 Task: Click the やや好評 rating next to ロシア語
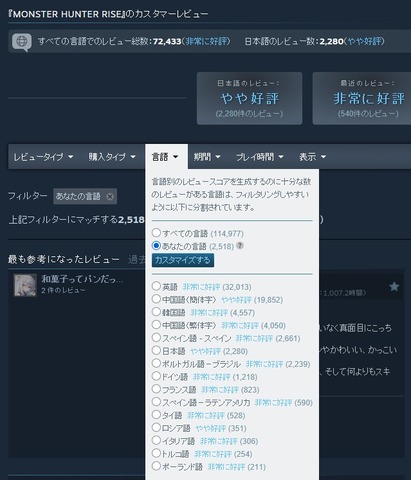[x=211, y=428]
